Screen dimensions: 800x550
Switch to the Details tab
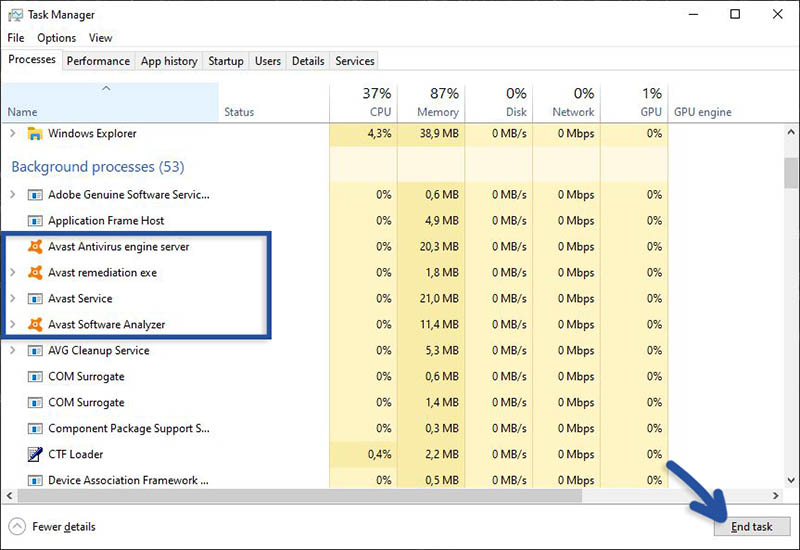(x=308, y=61)
